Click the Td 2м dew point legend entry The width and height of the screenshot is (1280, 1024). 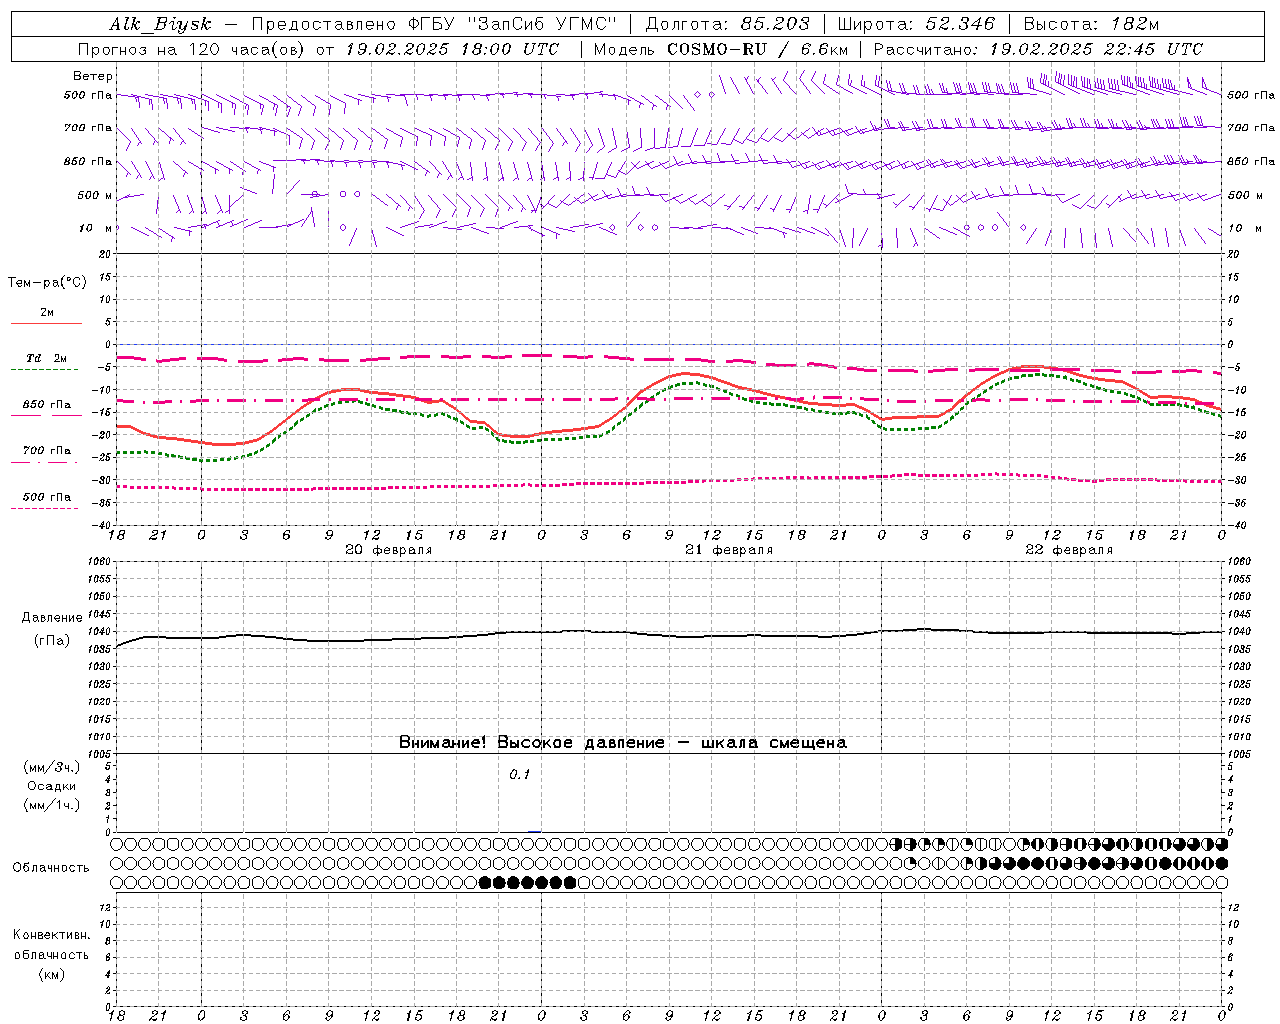pyautogui.click(x=46, y=359)
